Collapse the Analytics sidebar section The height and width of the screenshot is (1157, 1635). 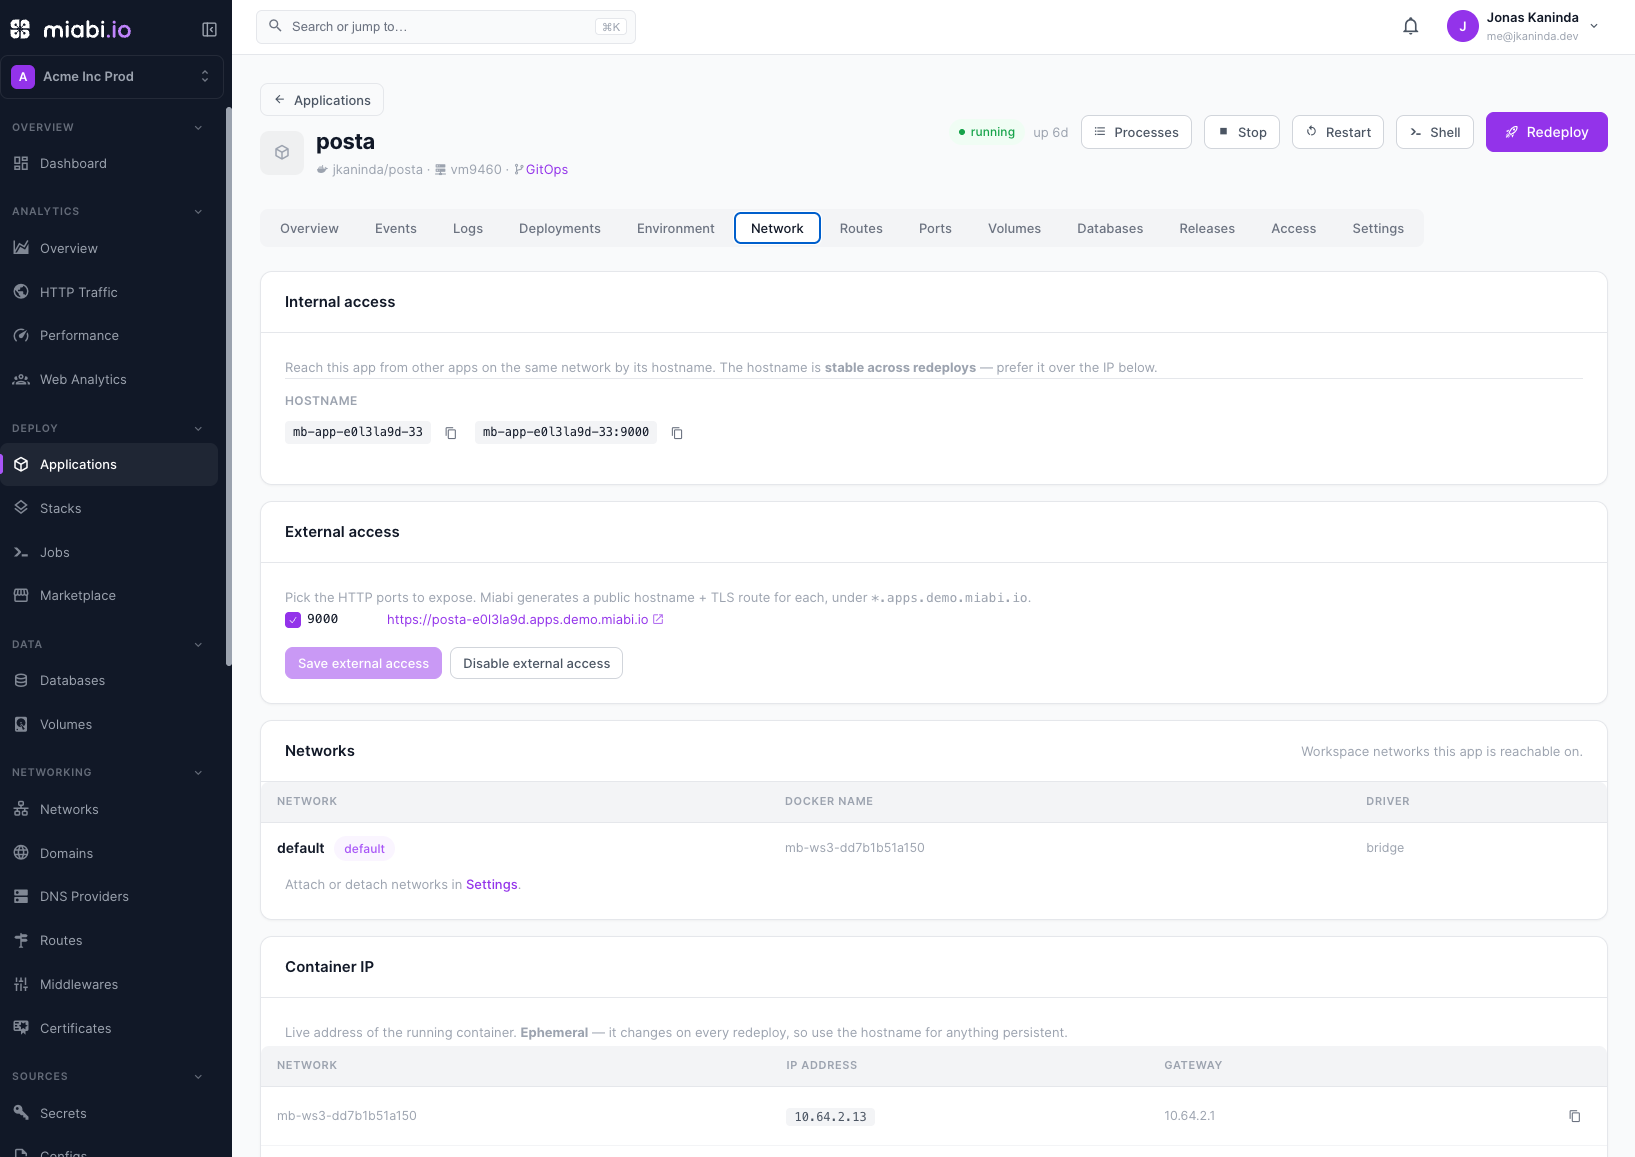pyautogui.click(x=198, y=212)
